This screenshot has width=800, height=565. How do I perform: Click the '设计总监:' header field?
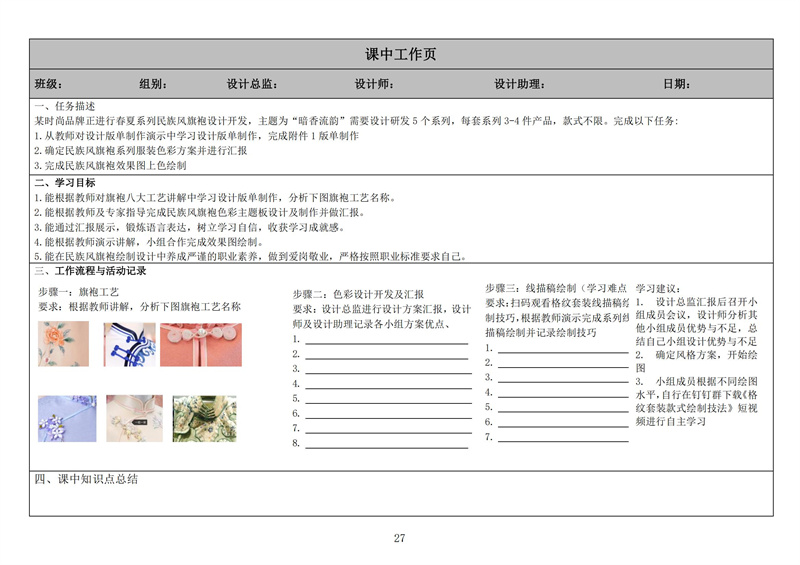[252, 84]
